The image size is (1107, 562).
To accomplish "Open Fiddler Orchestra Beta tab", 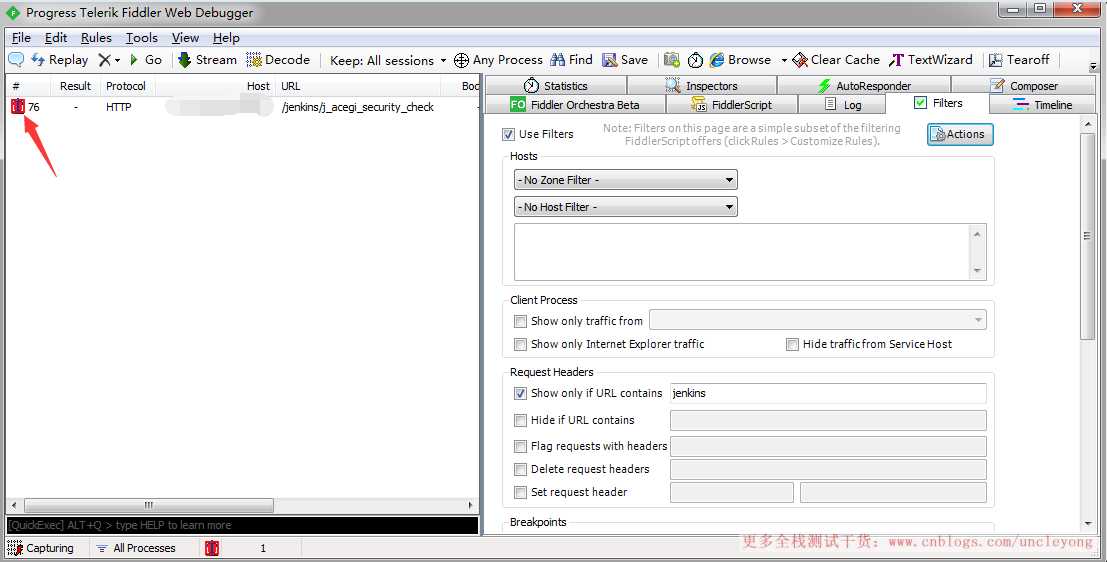I will click(x=575, y=104).
